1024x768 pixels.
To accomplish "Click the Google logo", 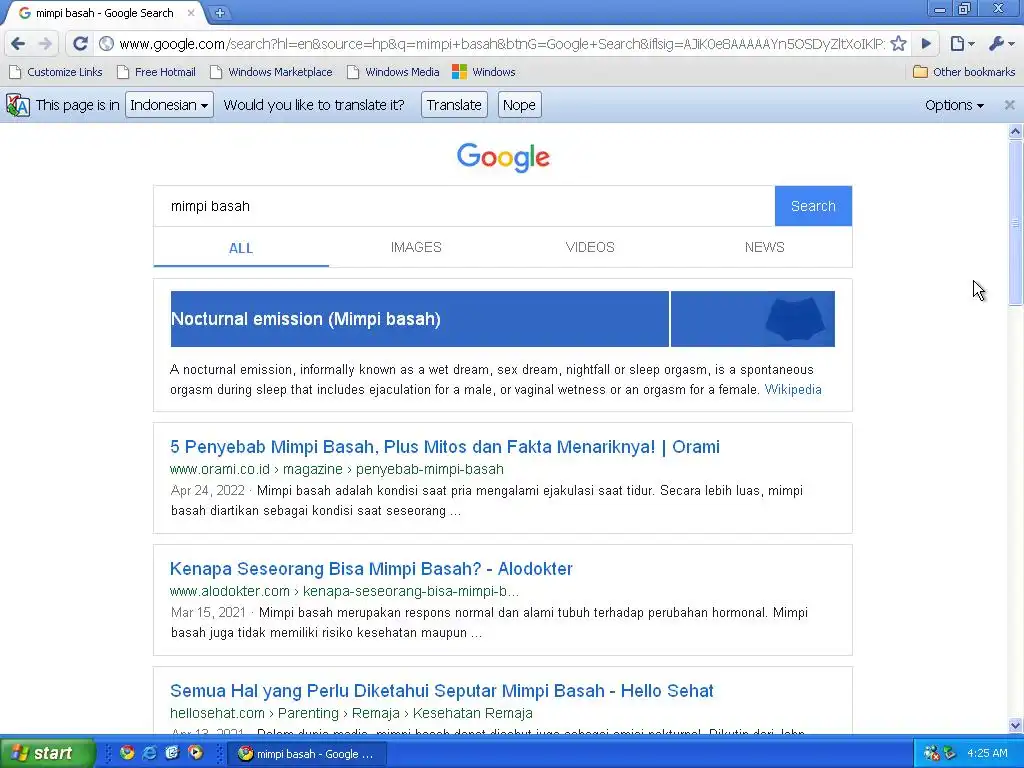I will tap(503, 157).
